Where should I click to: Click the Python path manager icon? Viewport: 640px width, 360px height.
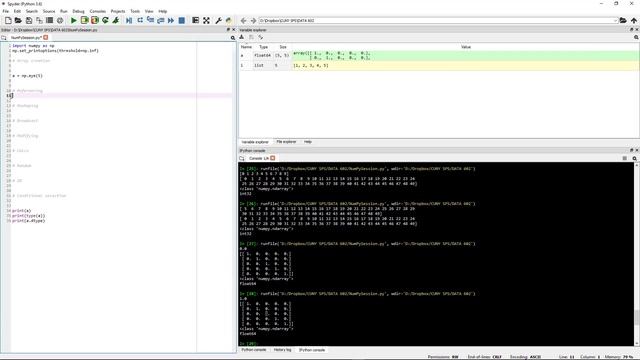click(229, 20)
